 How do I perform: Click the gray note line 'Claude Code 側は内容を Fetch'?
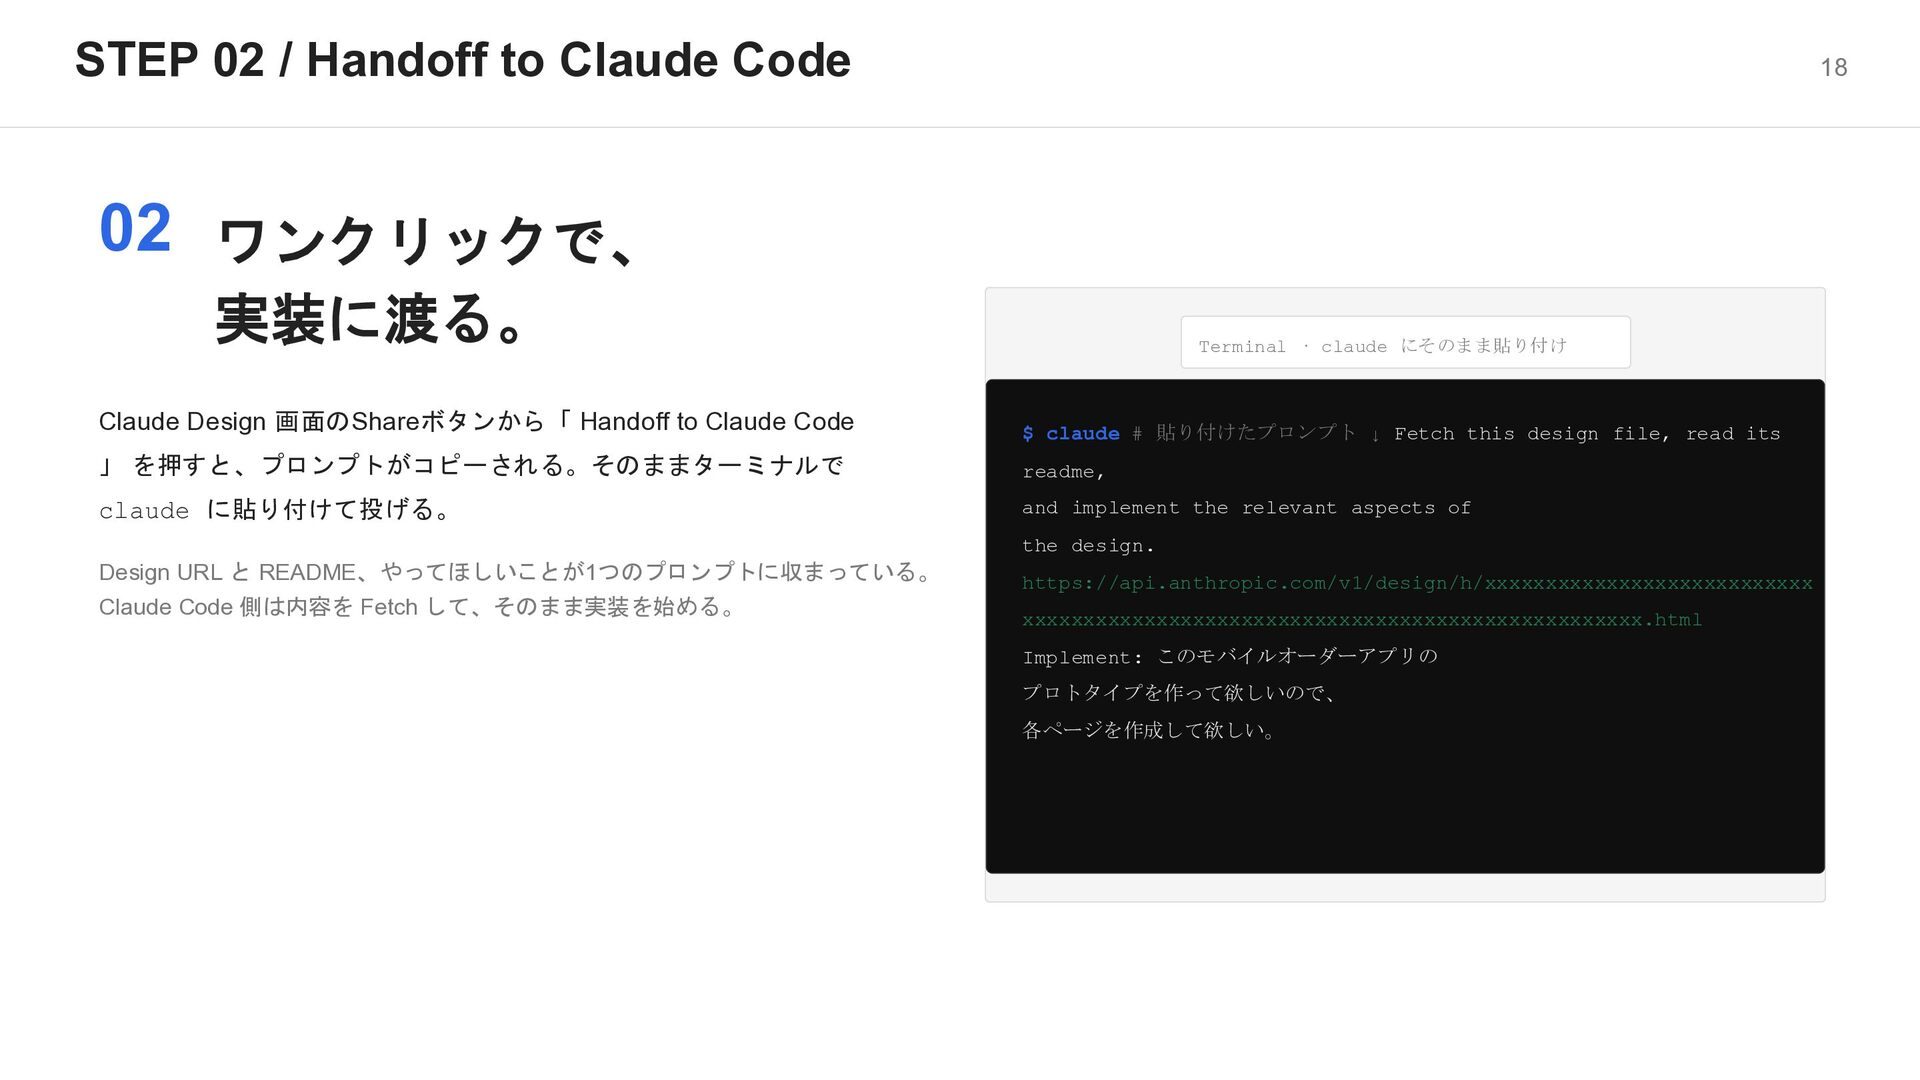[x=418, y=607]
